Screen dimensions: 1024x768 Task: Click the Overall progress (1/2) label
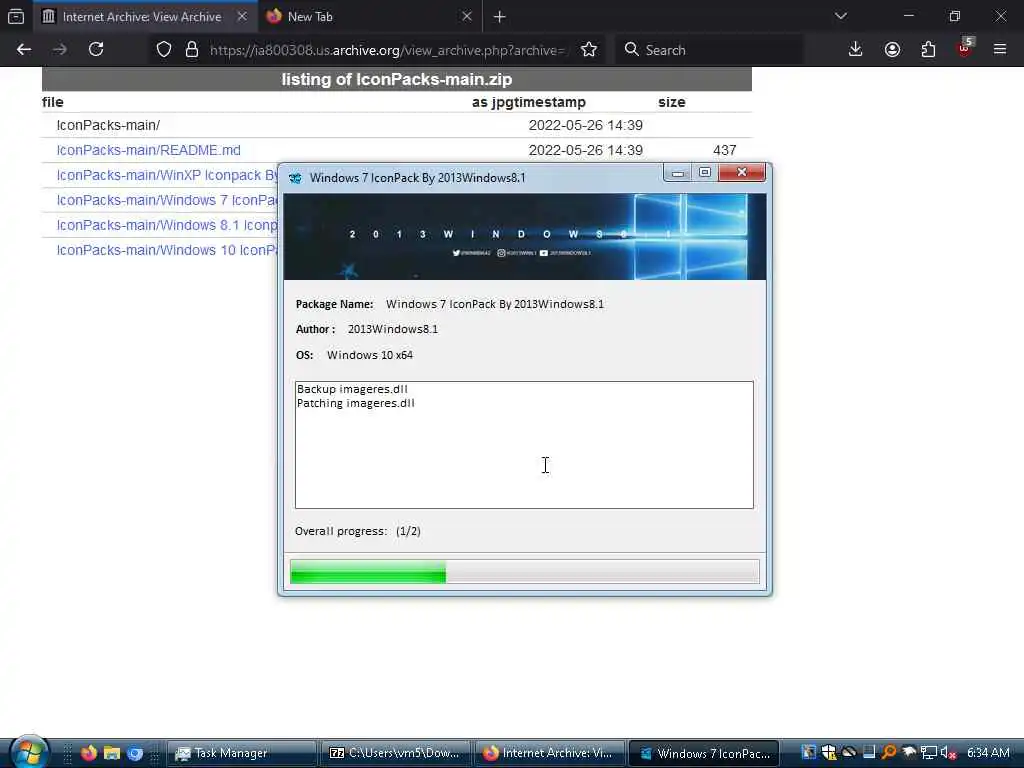point(358,531)
